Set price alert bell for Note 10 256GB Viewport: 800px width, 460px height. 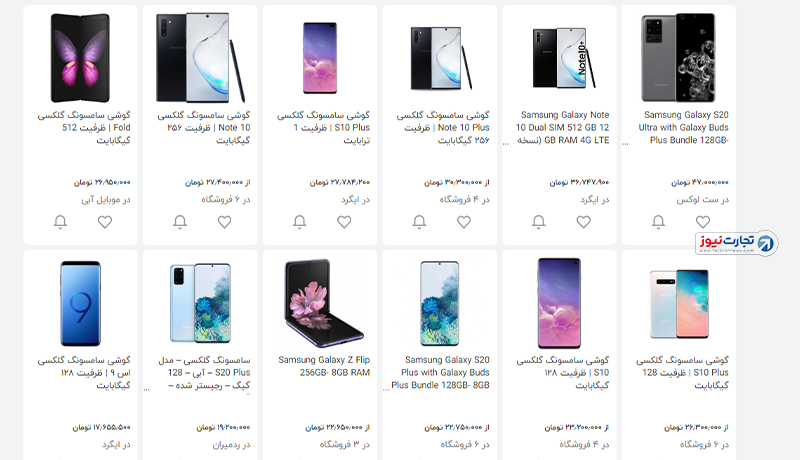pos(180,222)
